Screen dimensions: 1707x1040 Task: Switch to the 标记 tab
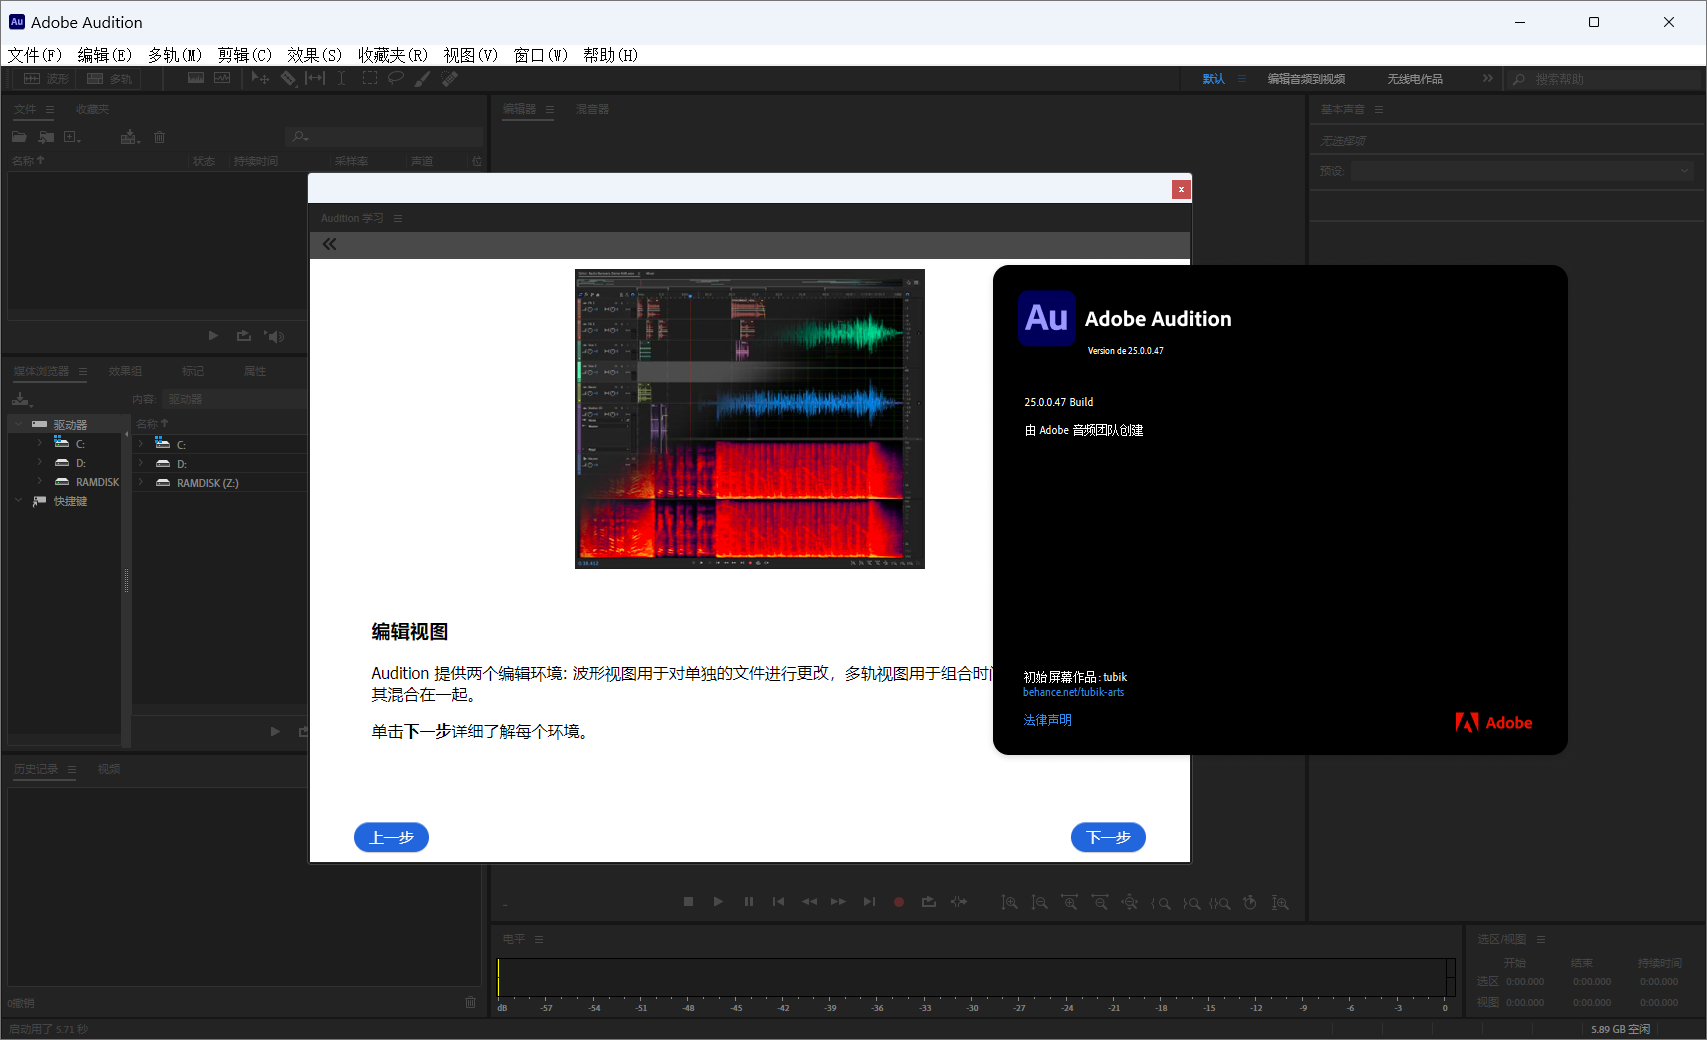pyautogui.click(x=193, y=371)
